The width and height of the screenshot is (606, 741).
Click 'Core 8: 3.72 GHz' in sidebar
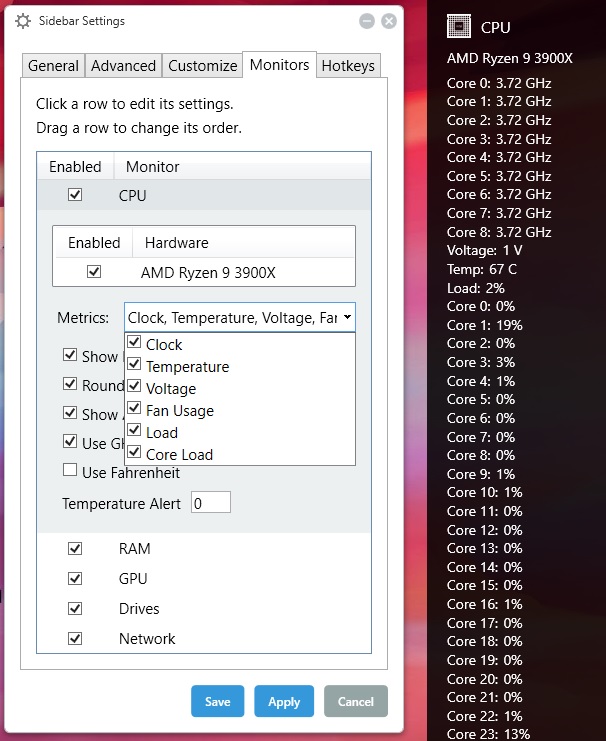click(x=499, y=232)
